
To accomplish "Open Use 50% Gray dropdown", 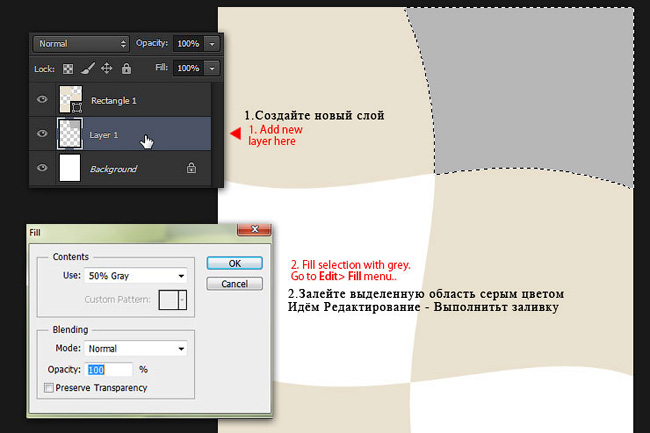I will coord(136,276).
